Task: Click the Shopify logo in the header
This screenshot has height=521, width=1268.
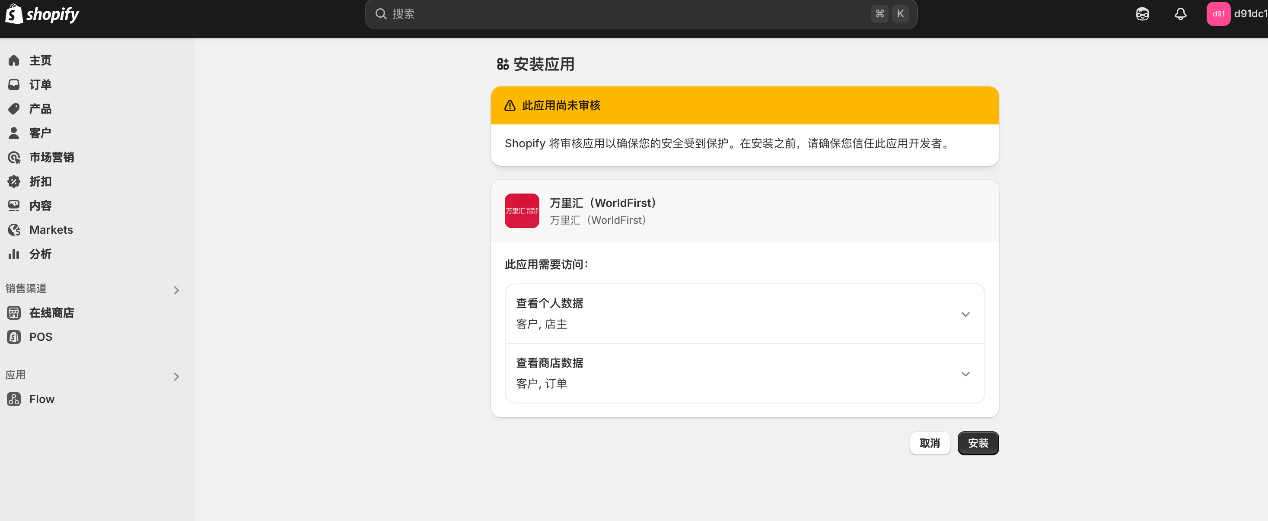Action: [x=42, y=15]
